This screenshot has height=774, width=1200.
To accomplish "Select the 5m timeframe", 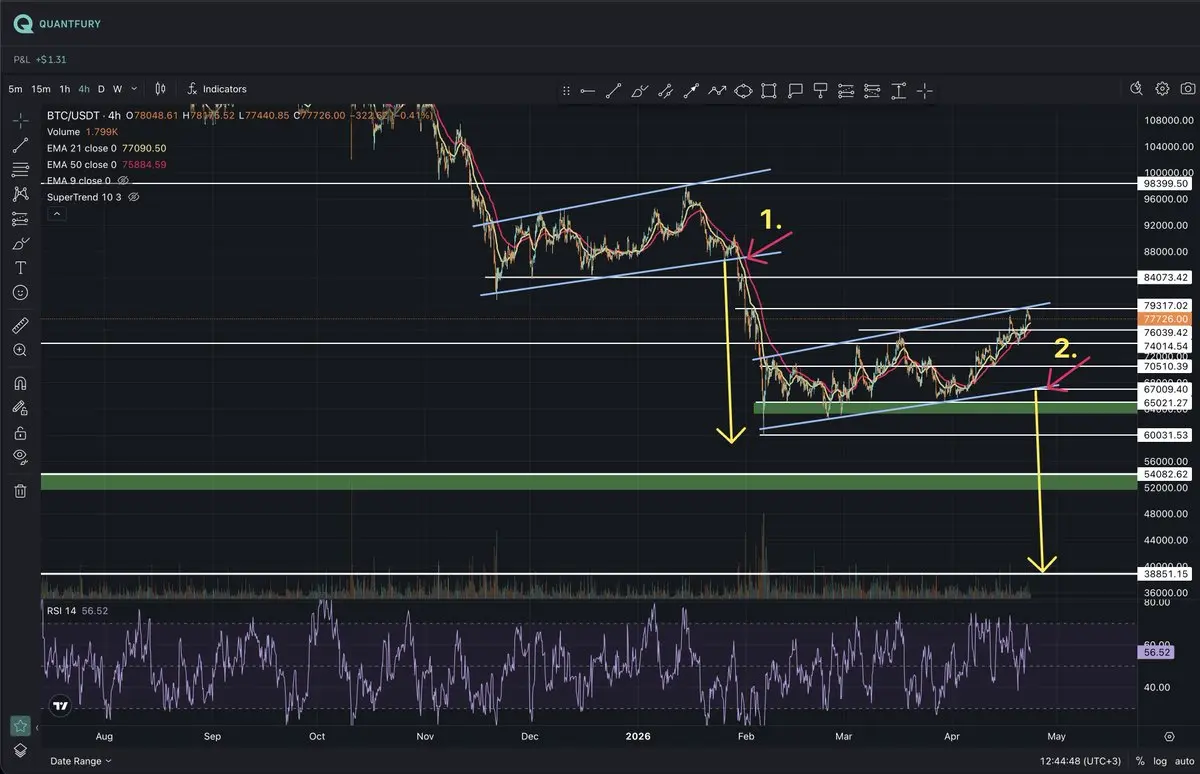I will [15, 89].
